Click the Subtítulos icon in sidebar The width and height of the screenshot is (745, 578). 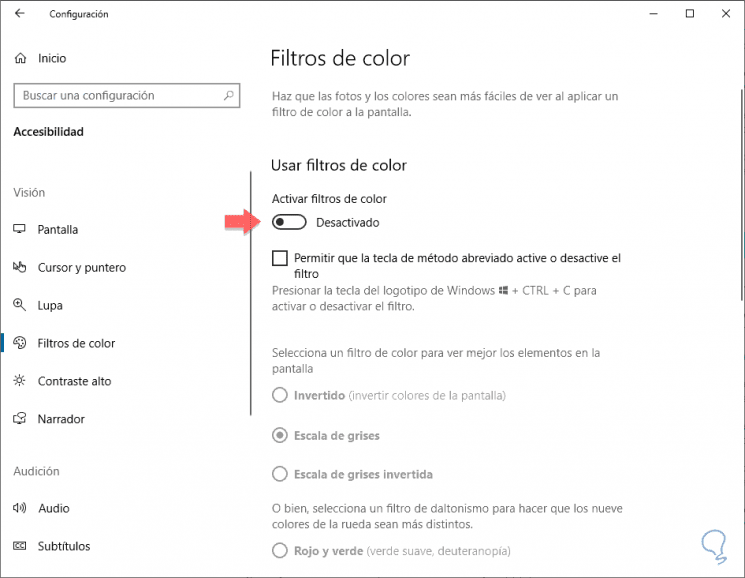(x=20, y=547)
